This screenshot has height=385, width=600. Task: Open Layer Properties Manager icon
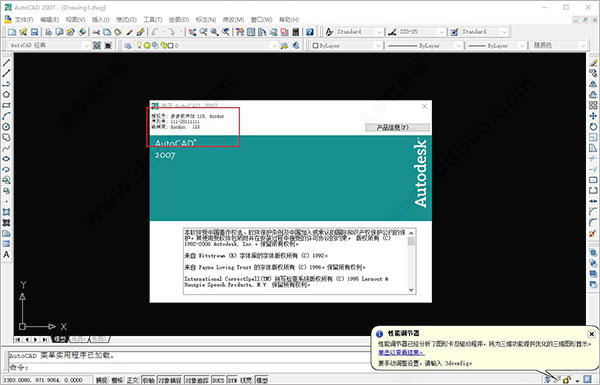click(128, 46)
